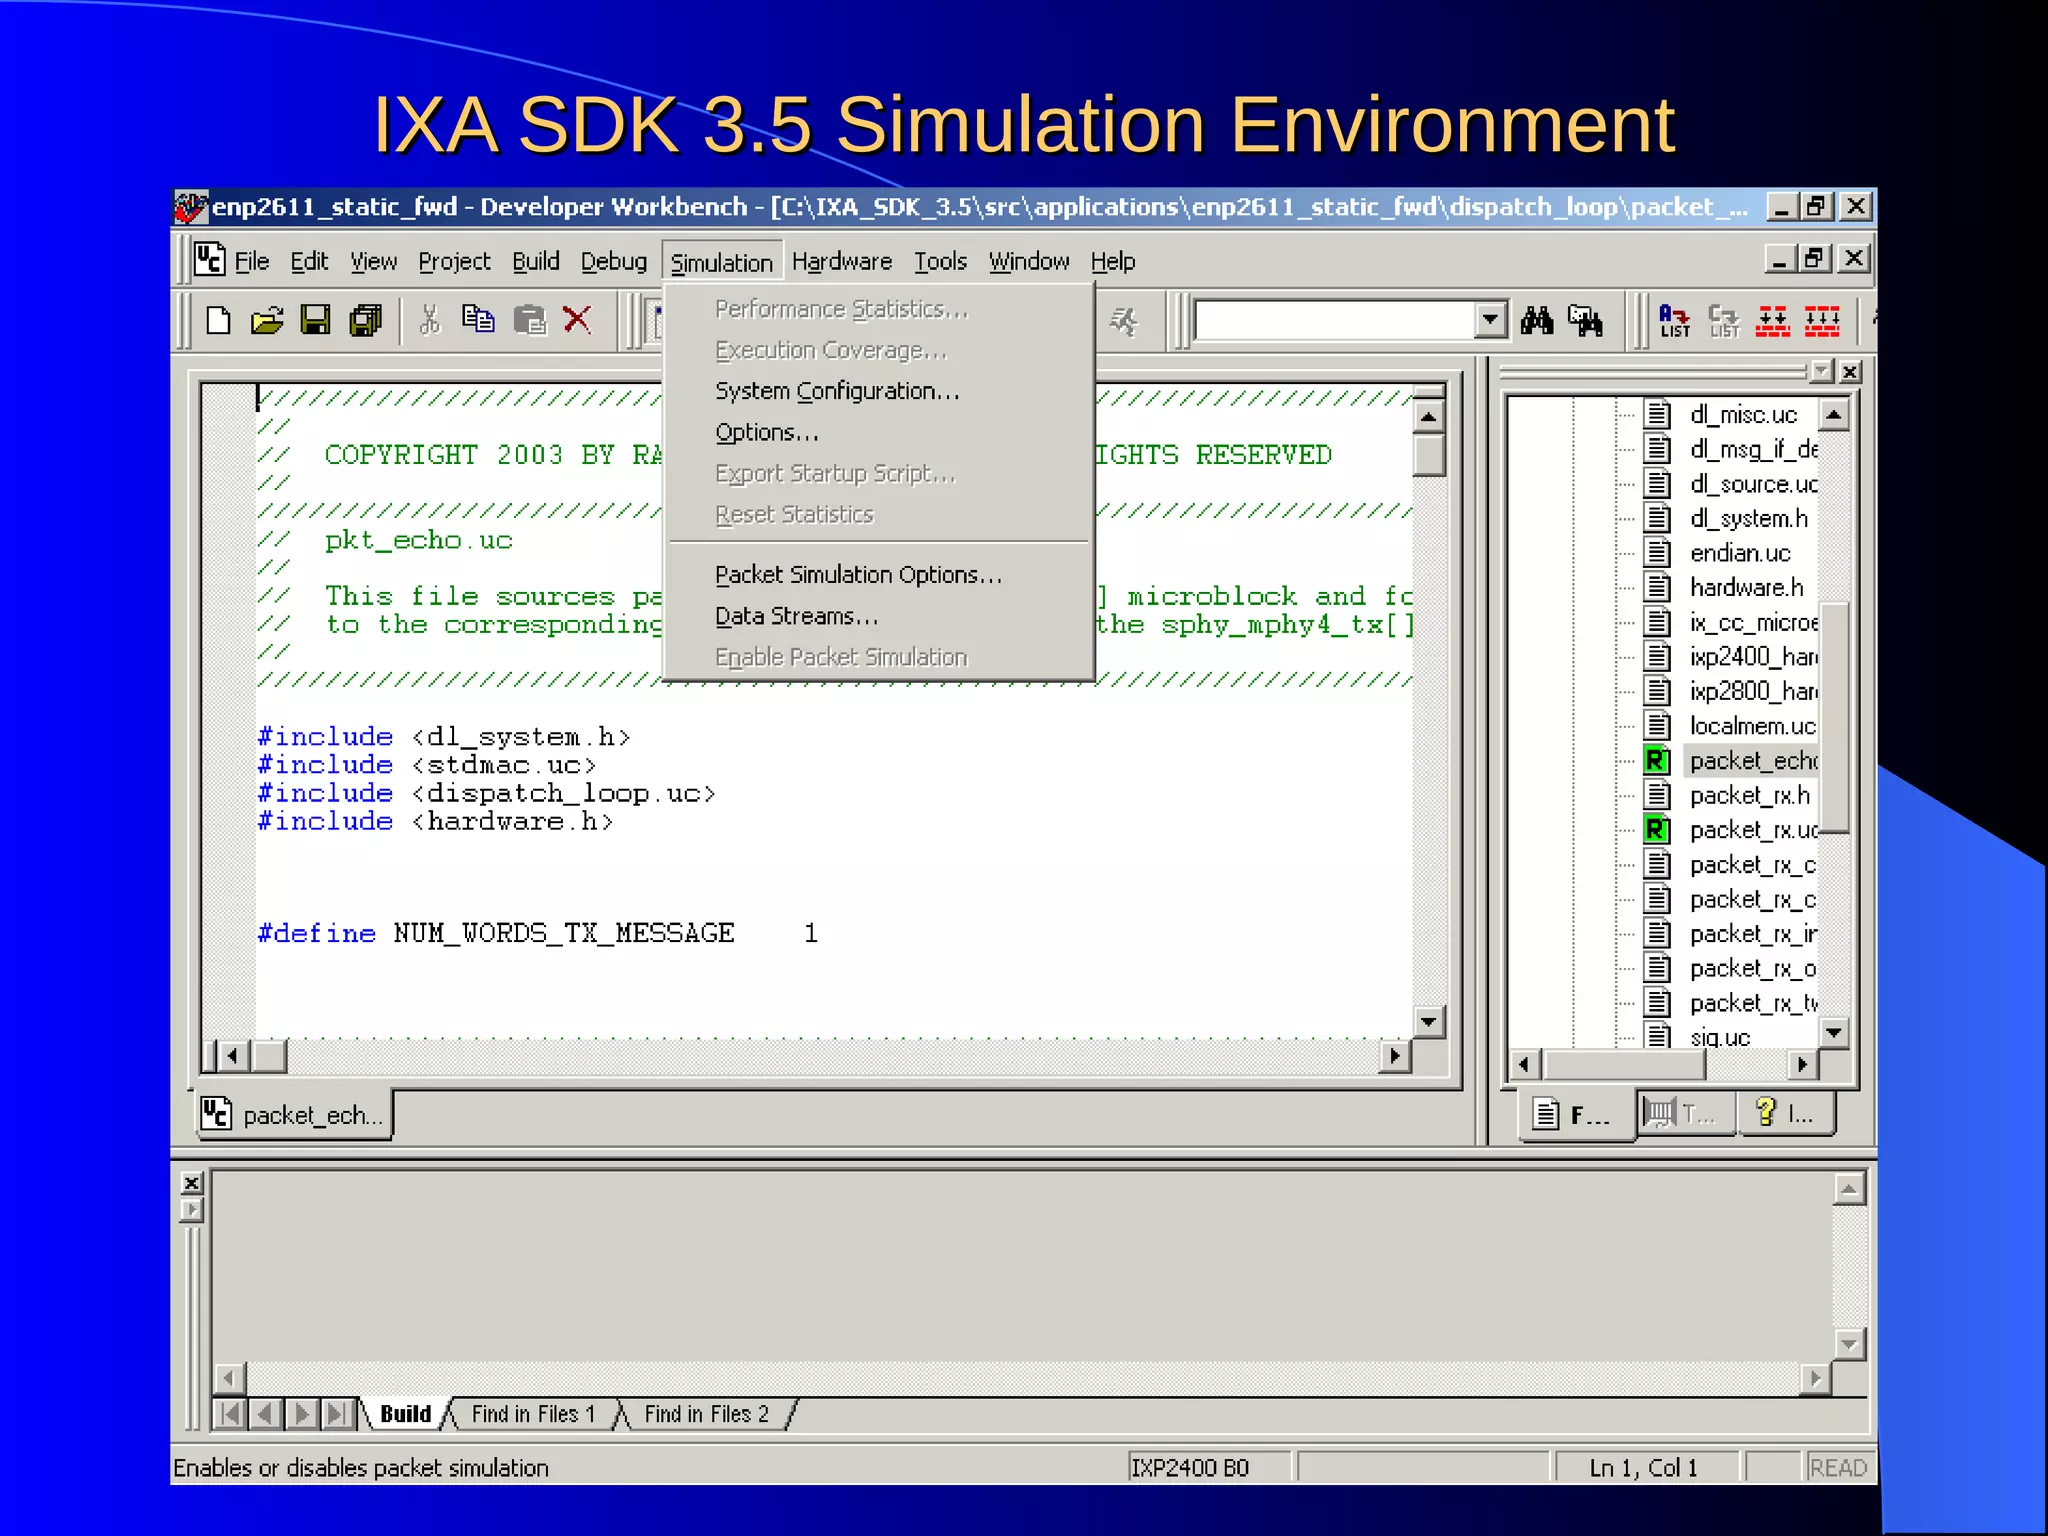Close the project workspace panel

tap(1850, 372)
